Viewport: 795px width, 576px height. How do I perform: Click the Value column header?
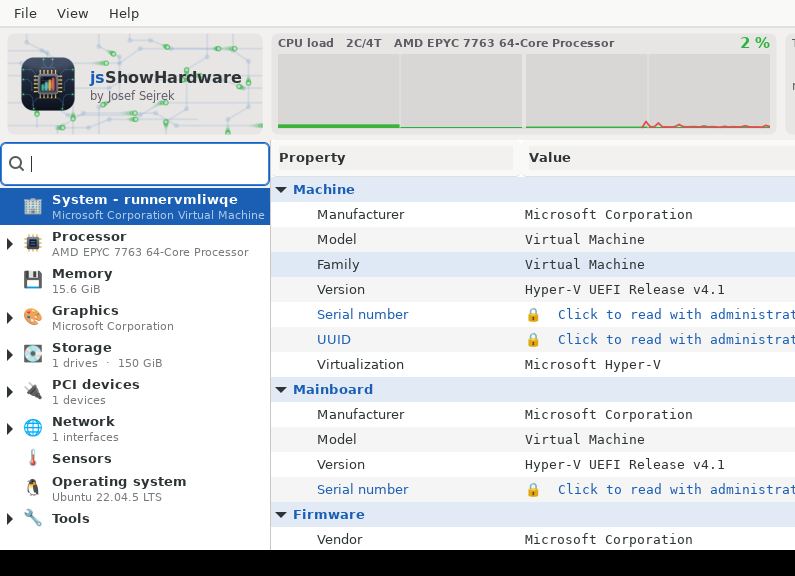[x=659, y=158]
